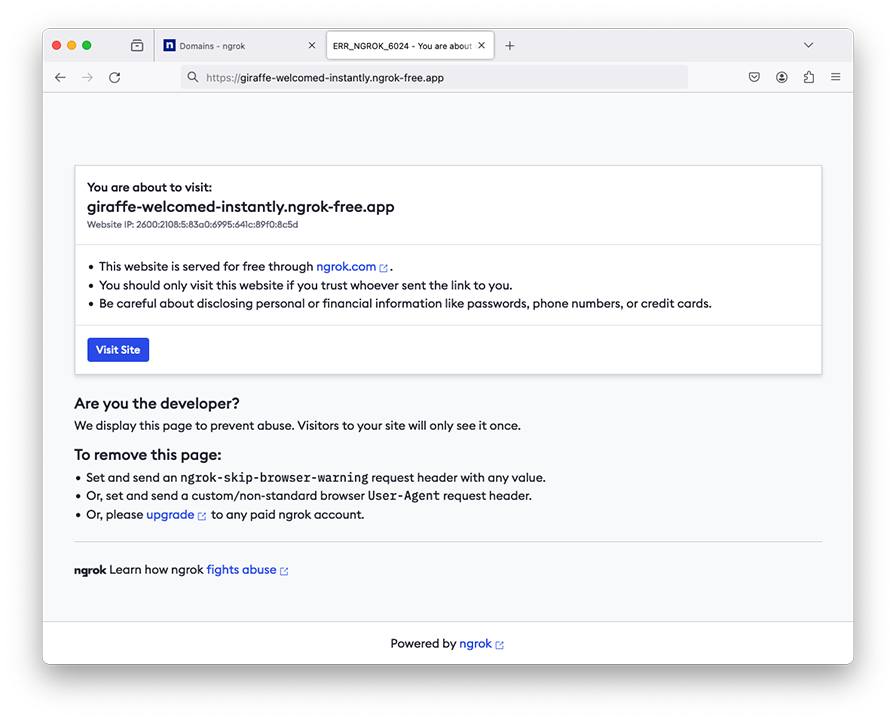Click the external-link icon beside fights abuse

click(284, 571)
